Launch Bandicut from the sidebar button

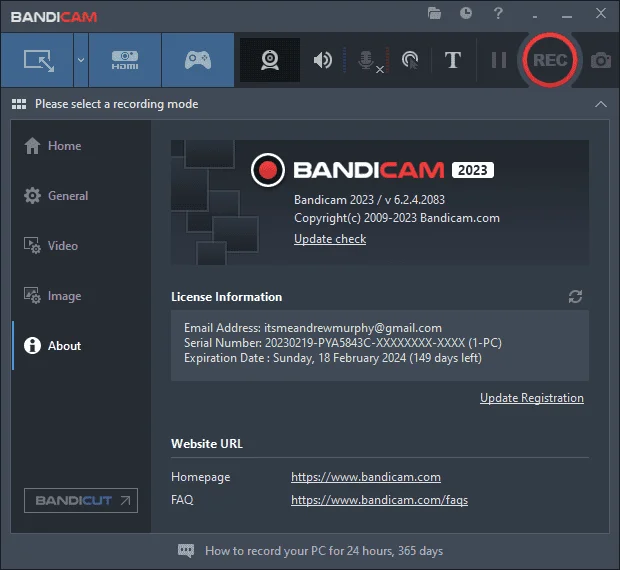81,500
